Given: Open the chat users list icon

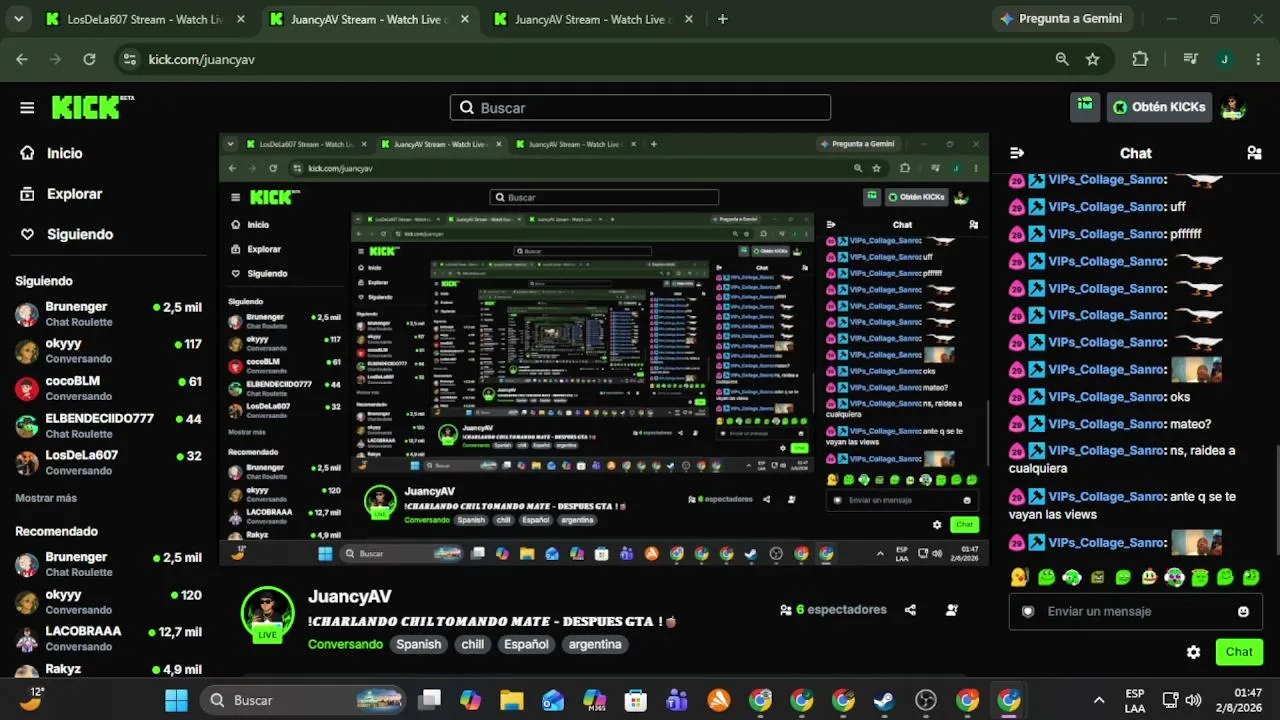Looking at the screenshot, I should click(1254, 153).
